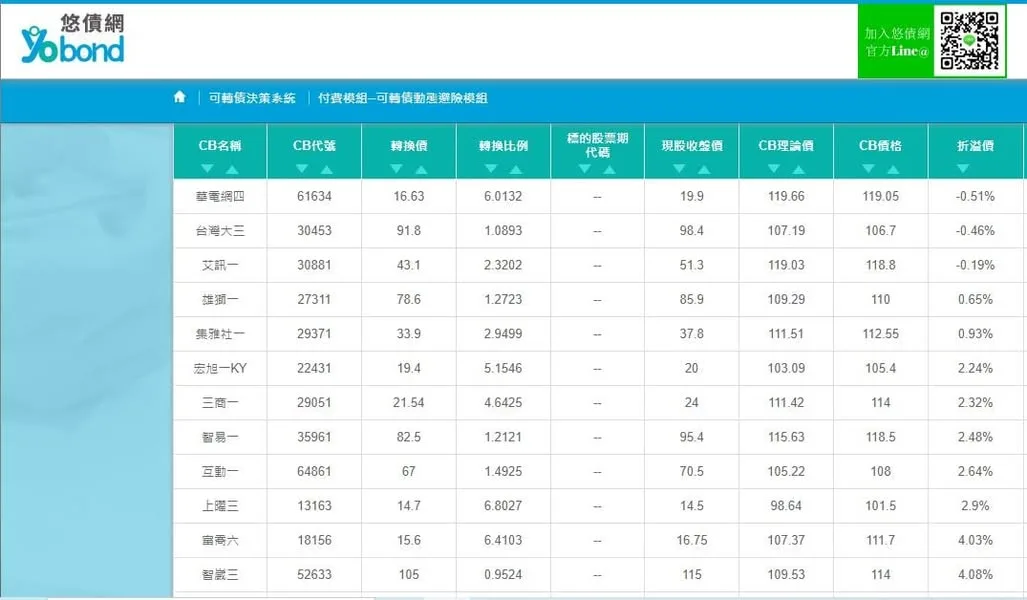Viewport: 1027px width, 600px height.
Task: Open 付費模組—可轉債動態避險模組 breadcrumb item
Action: click(x=402, y=98)
